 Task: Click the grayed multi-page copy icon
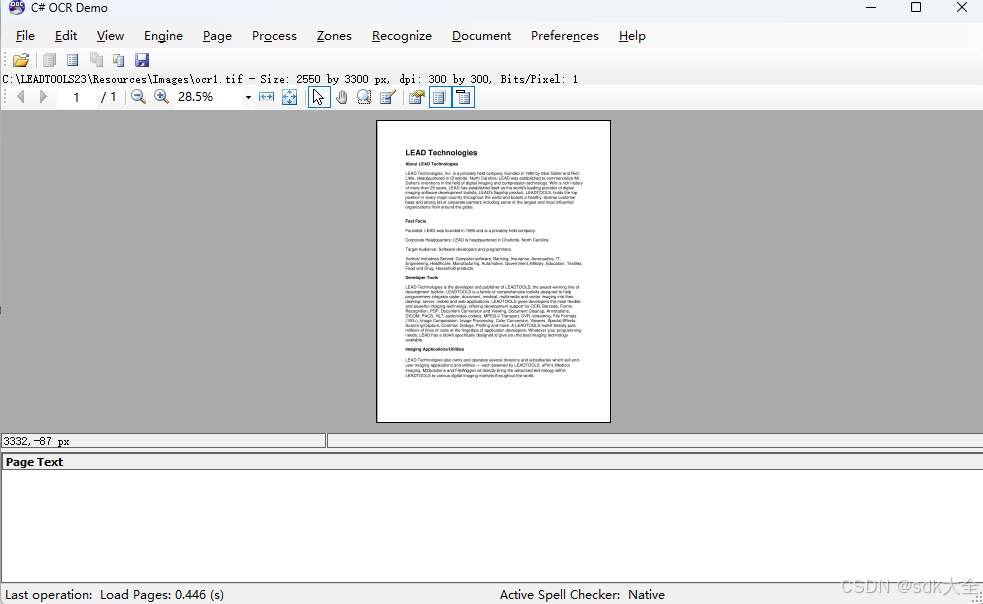96,60
